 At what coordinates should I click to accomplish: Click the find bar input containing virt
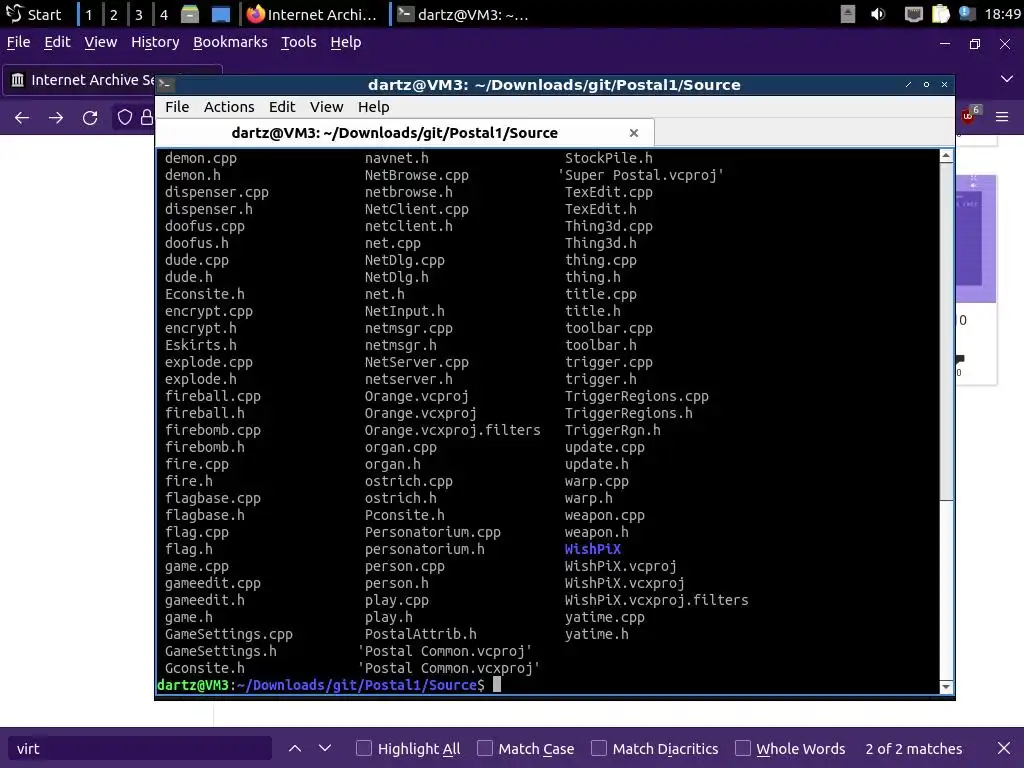tap(140, 748)
